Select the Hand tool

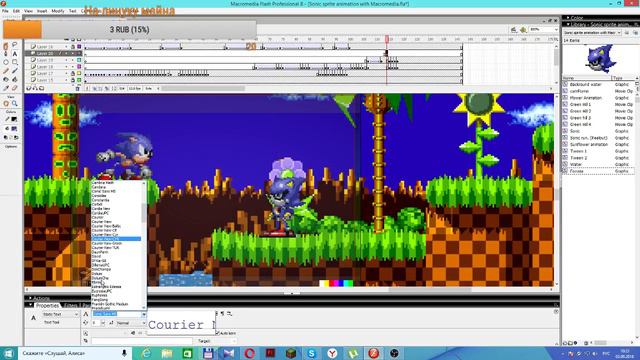click(x=6, y=104)
